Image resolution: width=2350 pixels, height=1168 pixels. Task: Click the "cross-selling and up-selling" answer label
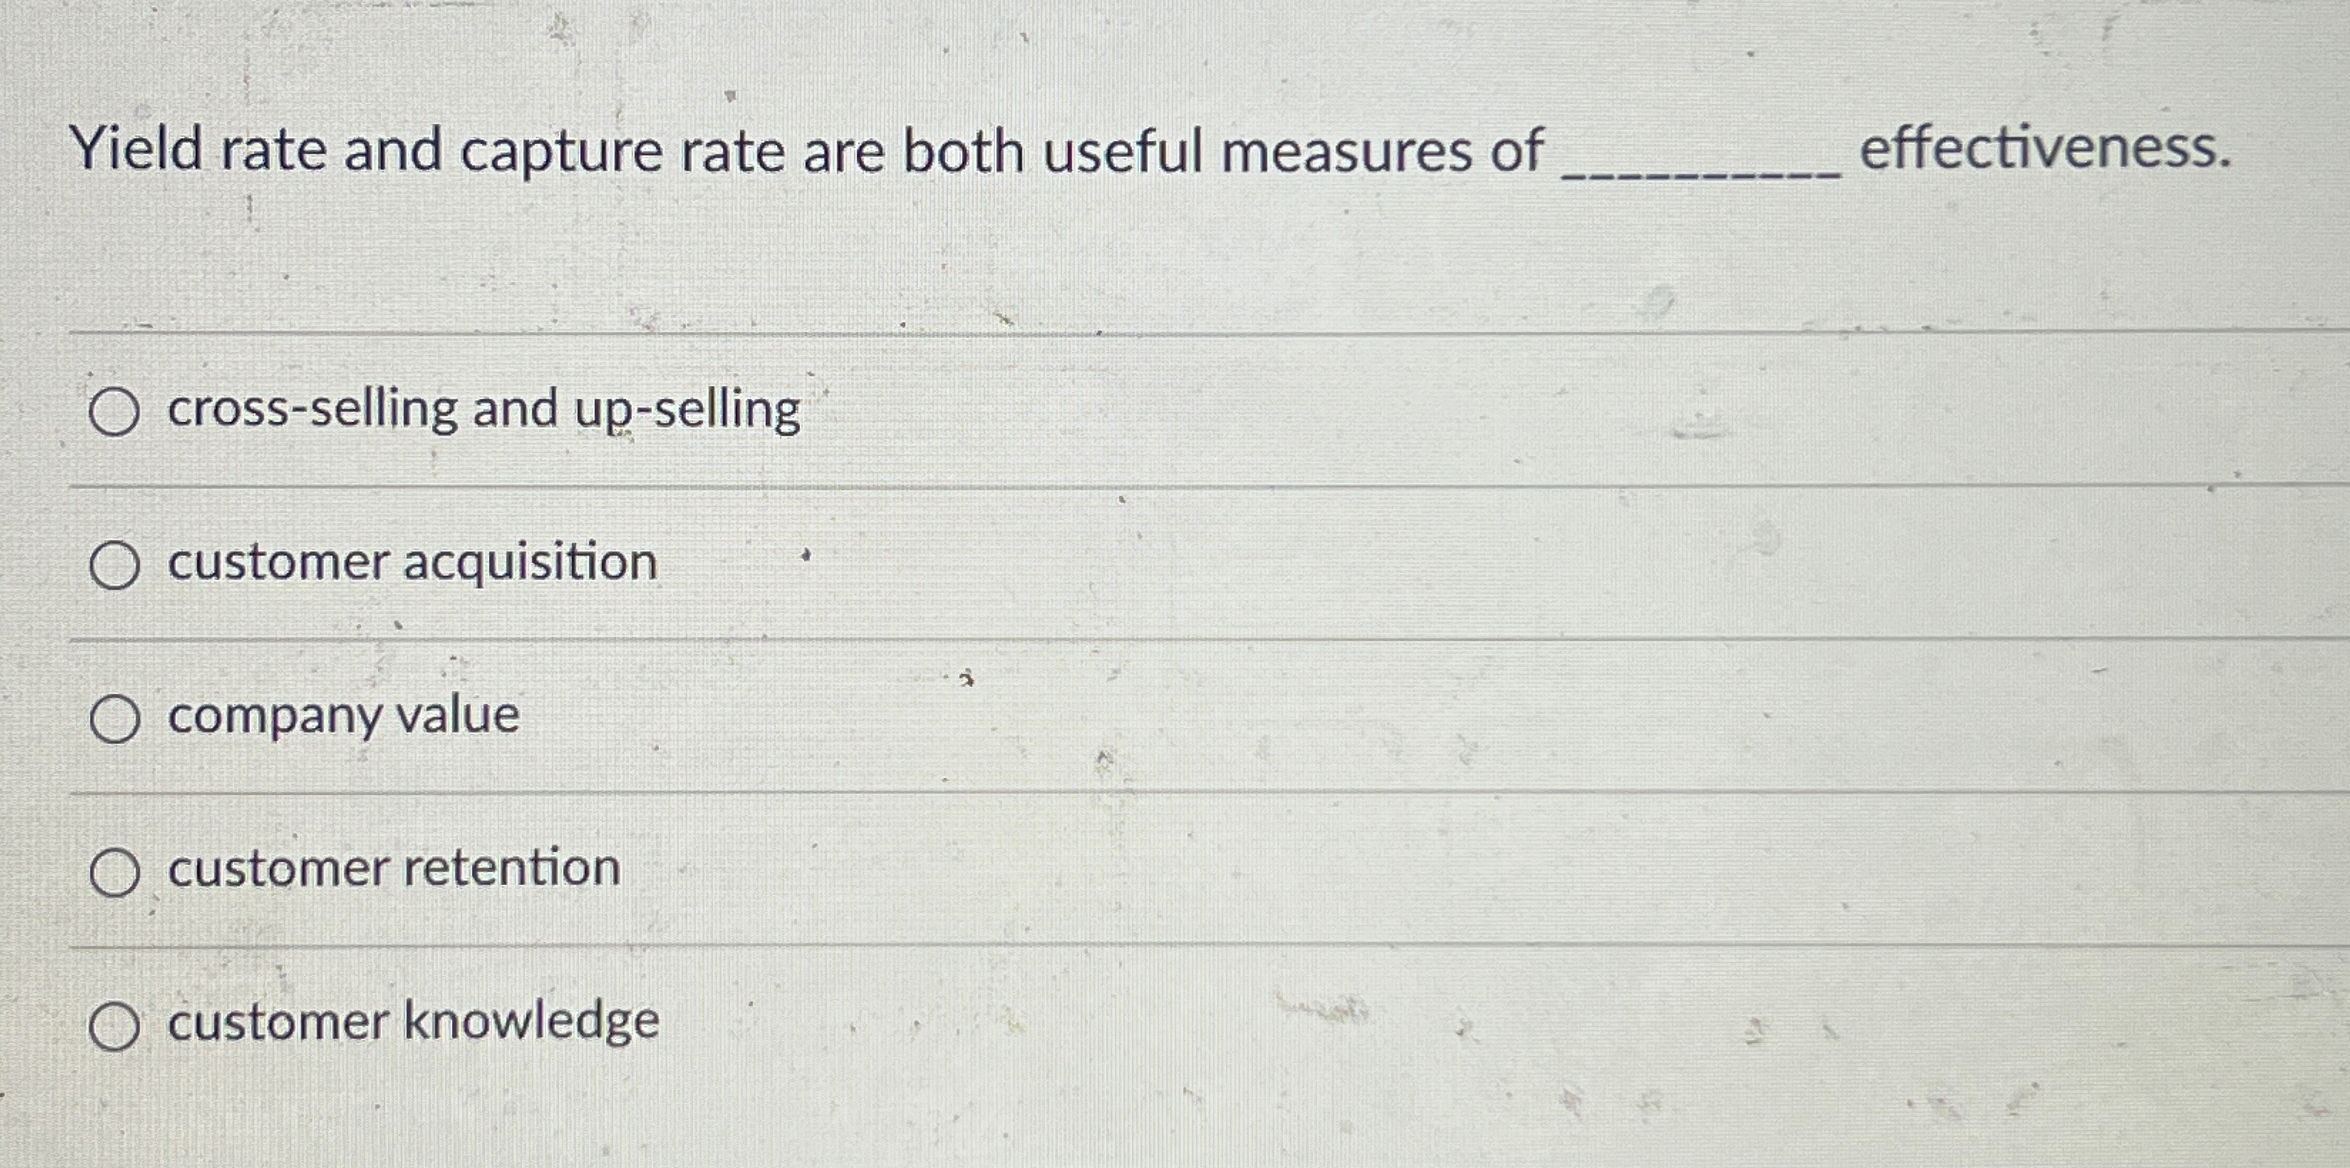(x=484, y=410)
